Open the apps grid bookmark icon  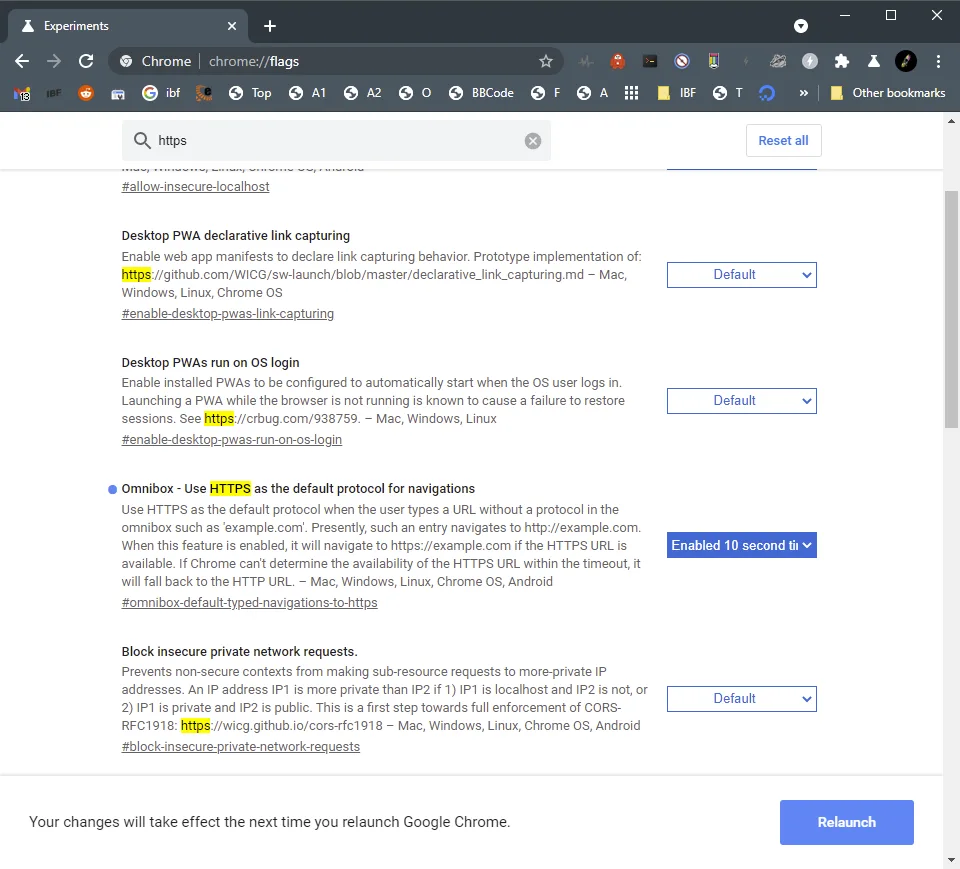[x=631, y=93]
